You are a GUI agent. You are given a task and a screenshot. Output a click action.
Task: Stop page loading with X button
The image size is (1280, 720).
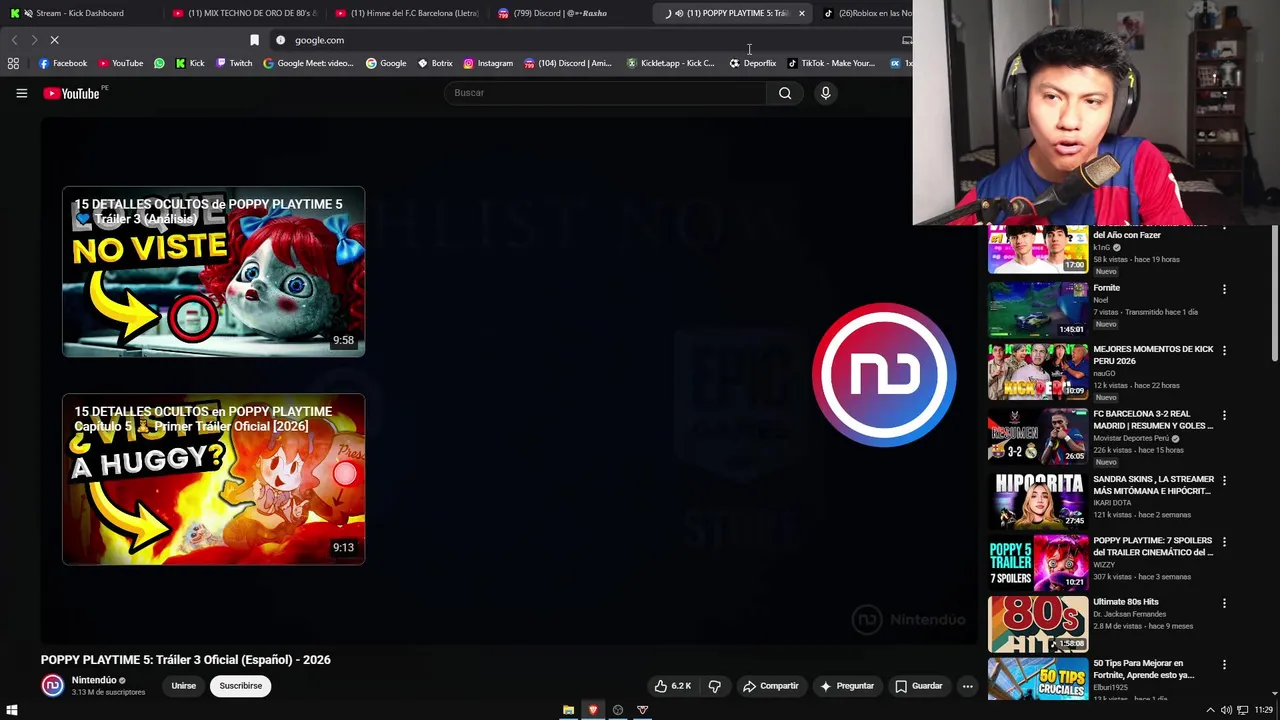click(54, 40)
